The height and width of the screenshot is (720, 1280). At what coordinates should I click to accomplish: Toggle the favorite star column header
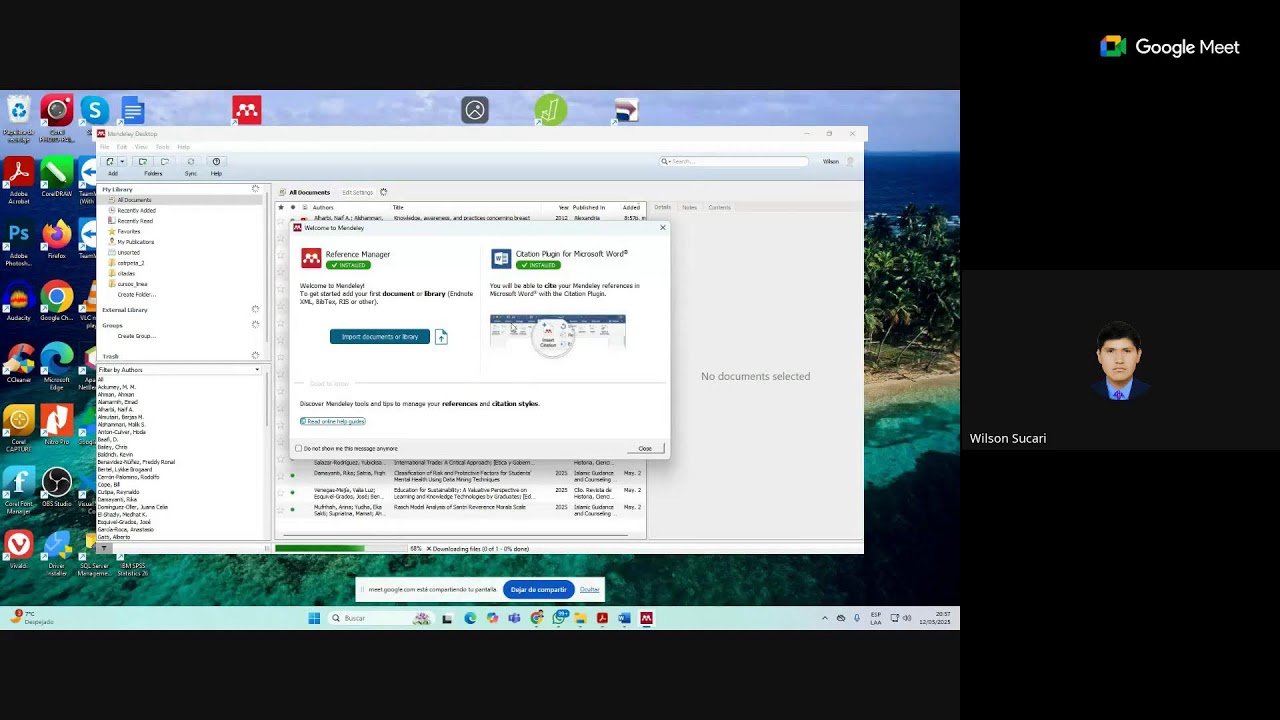click(281, 207)
